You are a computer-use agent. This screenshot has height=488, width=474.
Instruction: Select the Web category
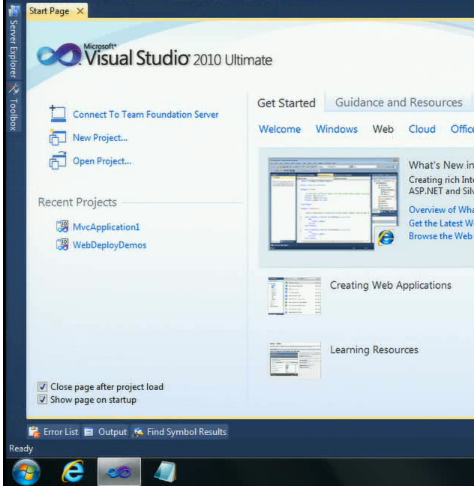coord(383,129)
